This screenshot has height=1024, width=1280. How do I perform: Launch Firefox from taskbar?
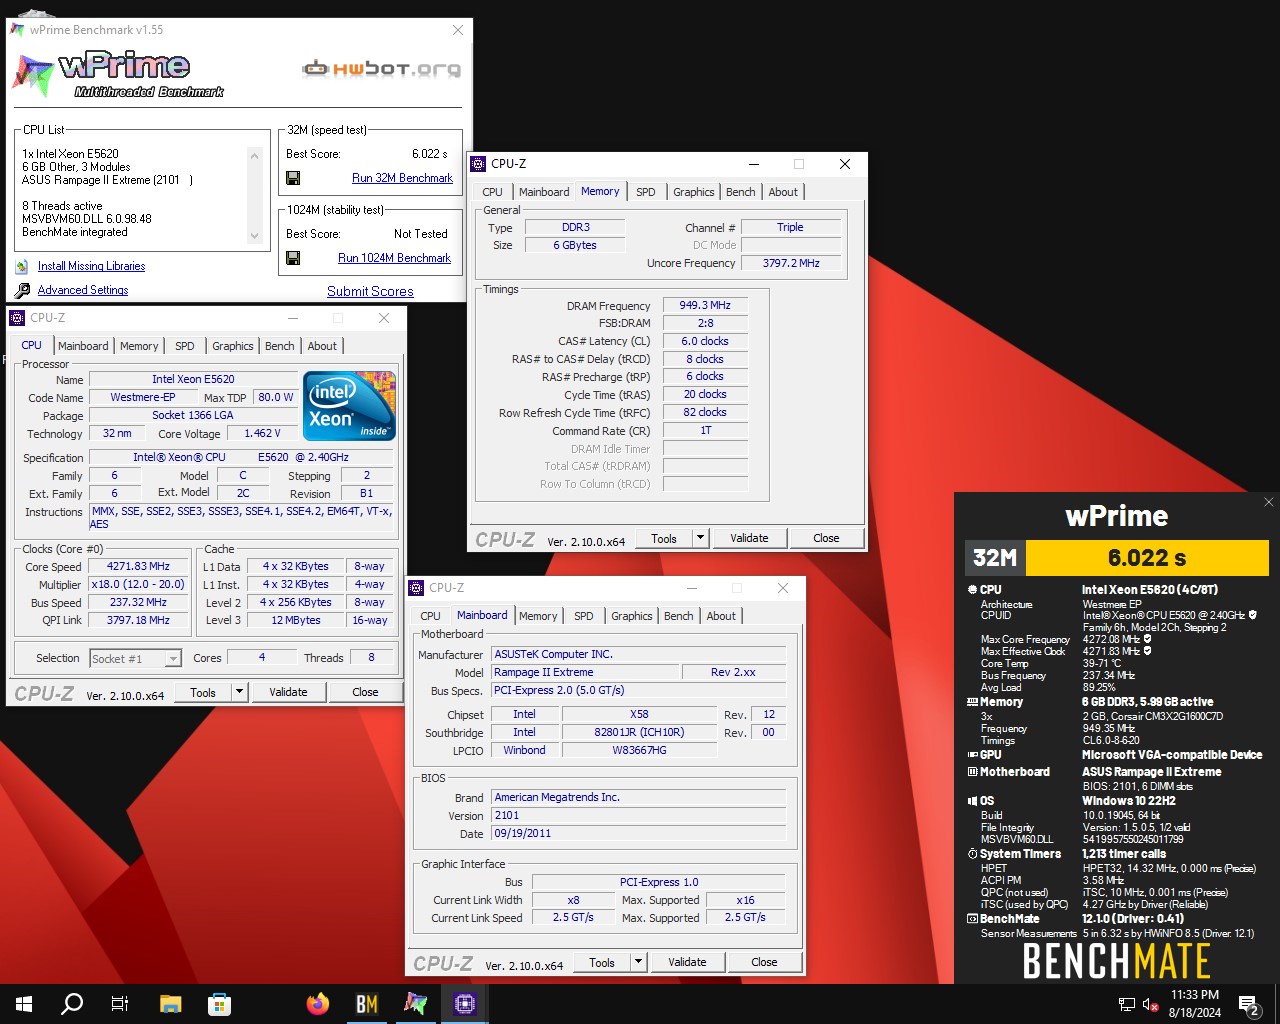(x=318, y=1003)
